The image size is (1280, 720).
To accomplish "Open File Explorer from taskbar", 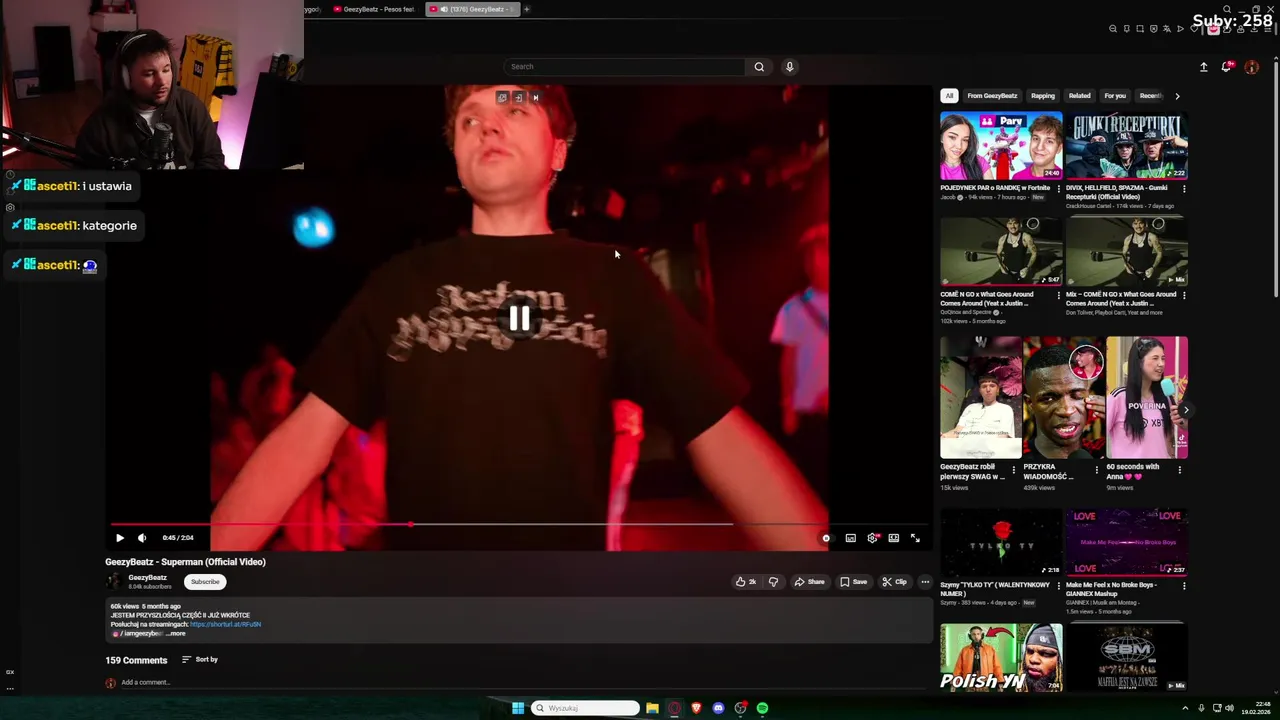I will tap(652, 708).
